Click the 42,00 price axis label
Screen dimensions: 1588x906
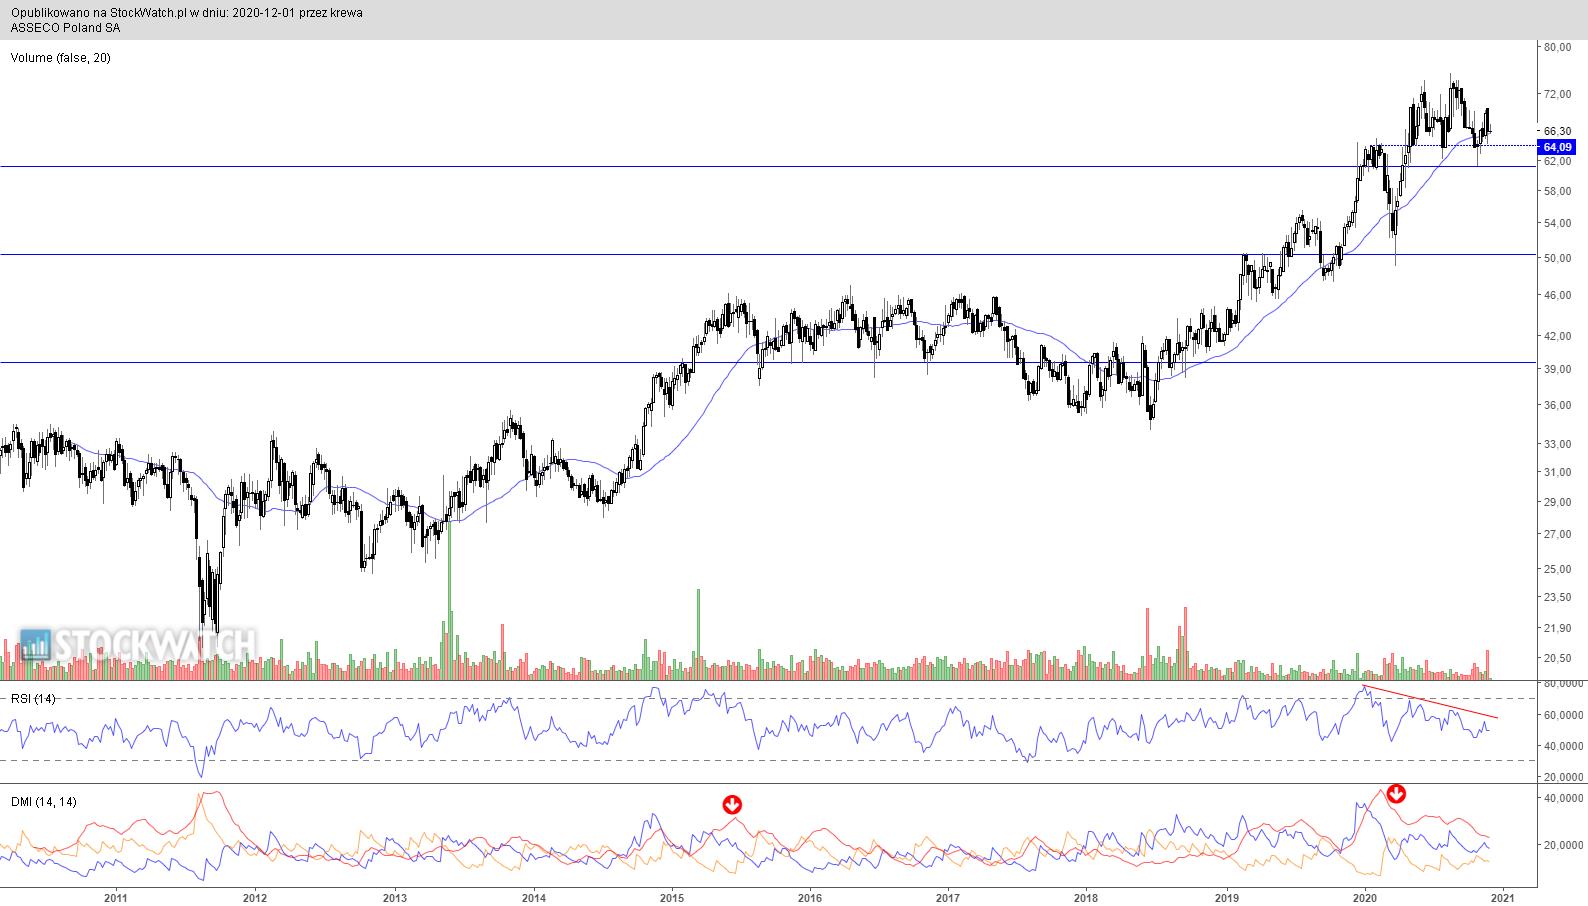1558,336
